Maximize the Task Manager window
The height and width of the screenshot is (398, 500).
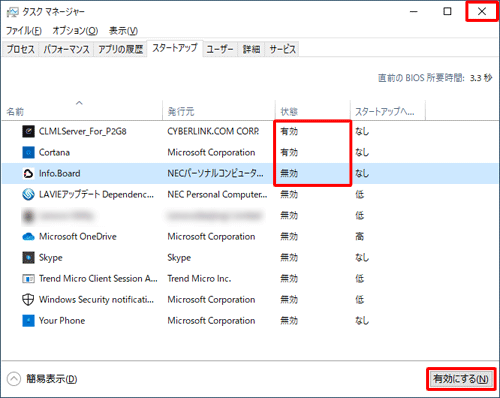(x=447, y=12)
